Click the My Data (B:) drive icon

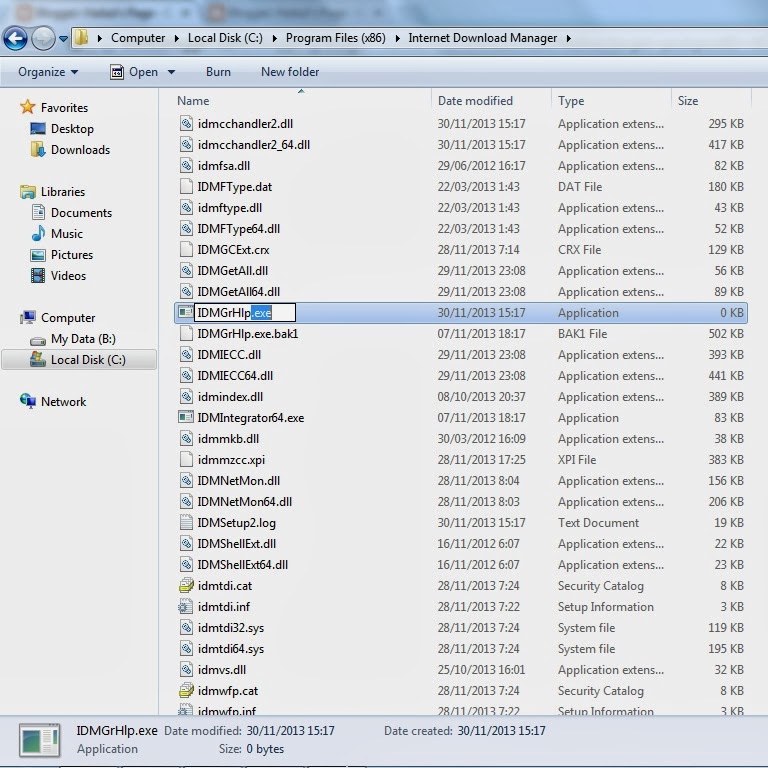(38, 340)
